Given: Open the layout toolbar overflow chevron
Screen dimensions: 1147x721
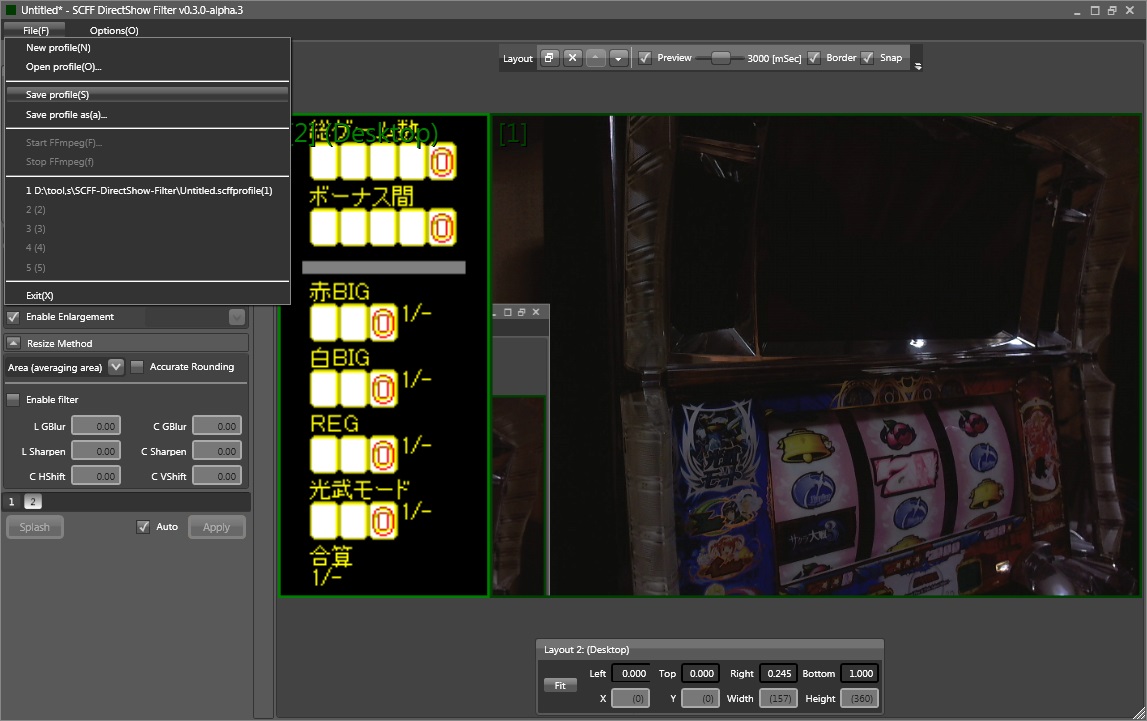Looking at the screenshot, I should click(918, 66).
